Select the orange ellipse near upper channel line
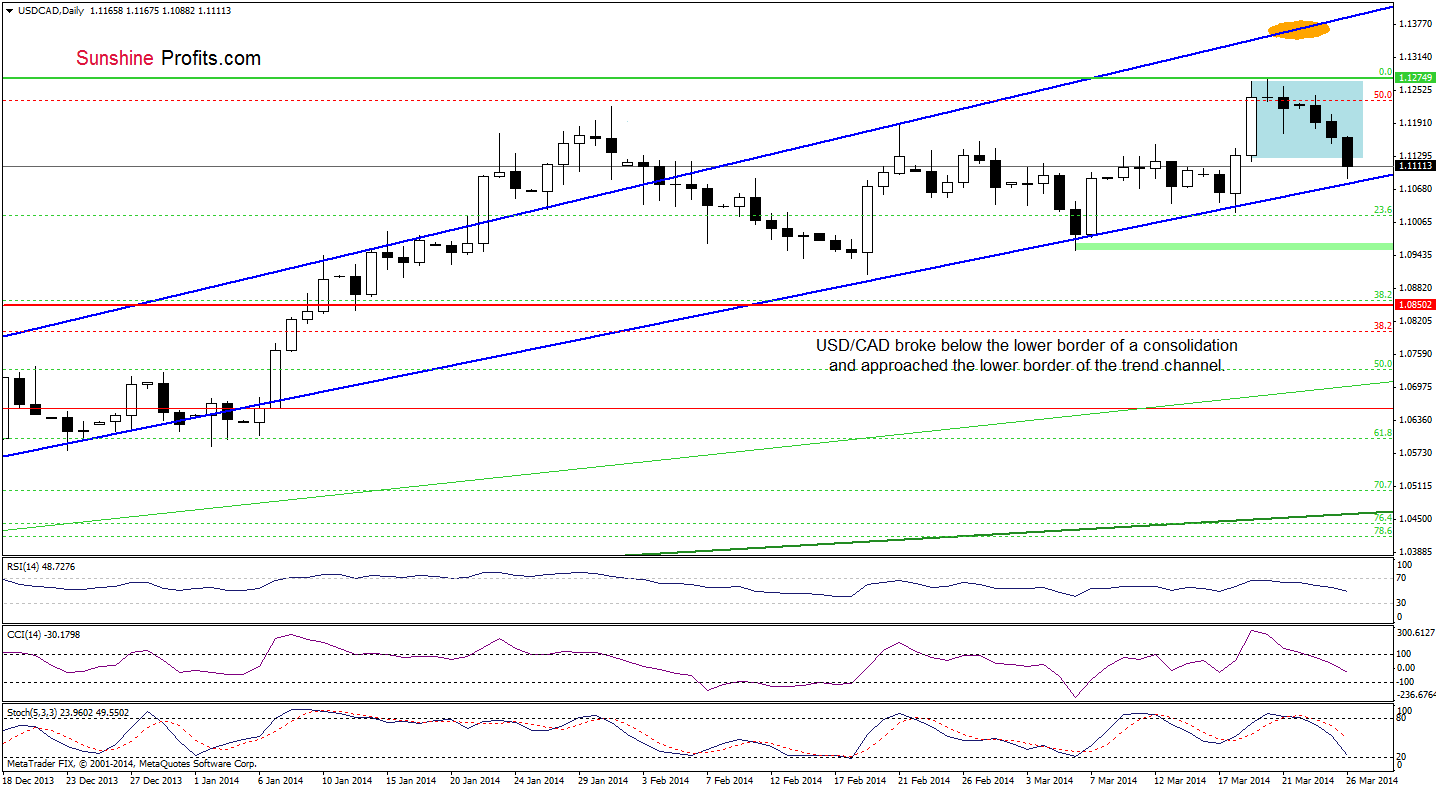 [x=1300, y=30]
